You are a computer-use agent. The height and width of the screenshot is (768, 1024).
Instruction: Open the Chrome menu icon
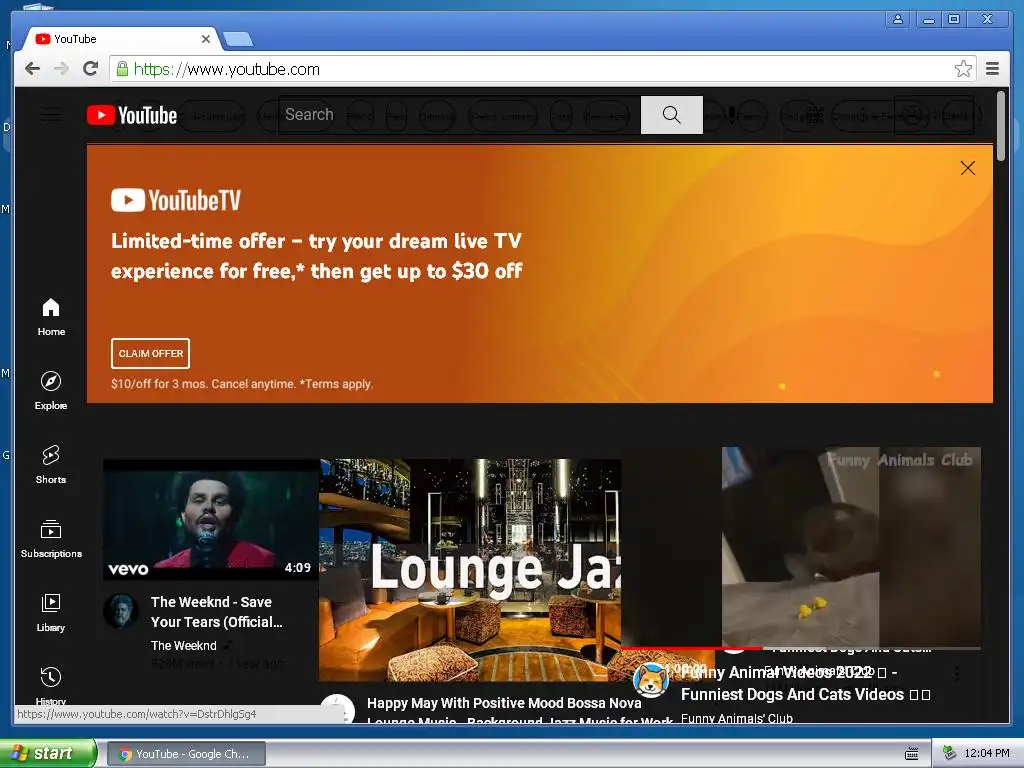pyautogui.click(x=993, y=69)
